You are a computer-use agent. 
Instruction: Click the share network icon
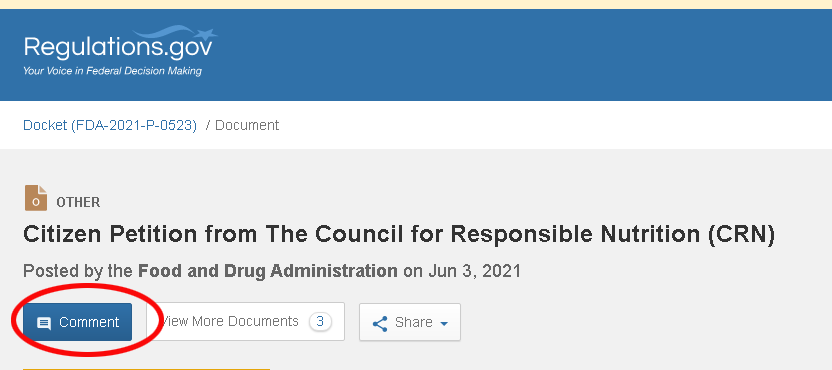point(379,323)
